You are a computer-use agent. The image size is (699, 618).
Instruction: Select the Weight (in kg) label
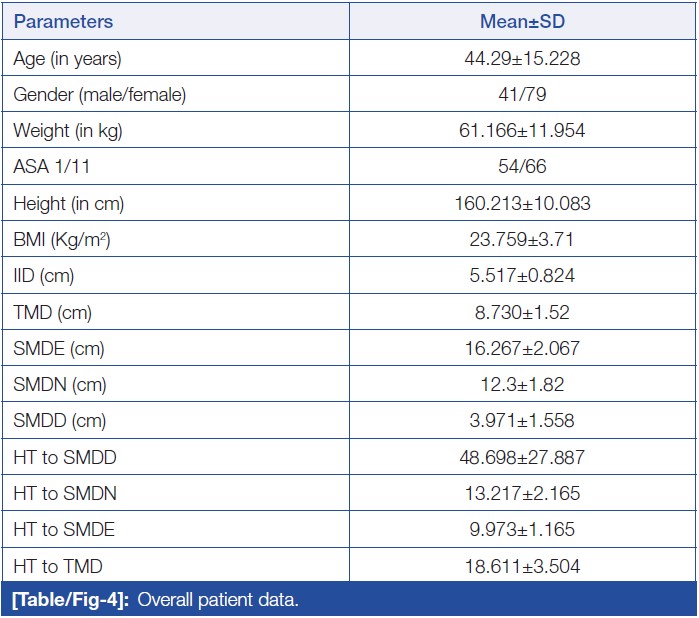tap(68, 131)
